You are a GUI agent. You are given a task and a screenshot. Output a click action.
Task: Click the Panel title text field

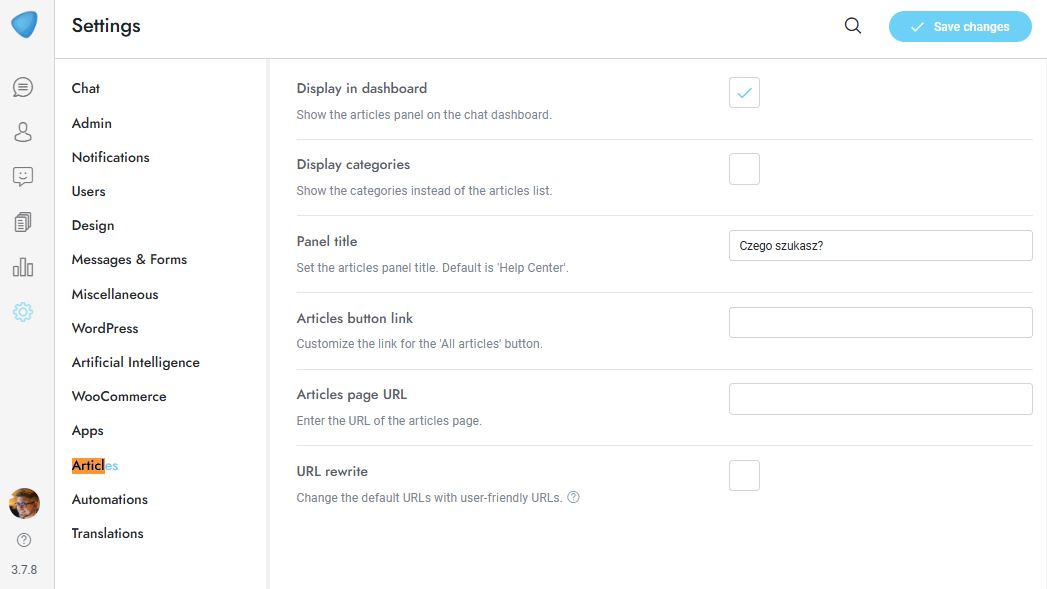click(880, 246)
